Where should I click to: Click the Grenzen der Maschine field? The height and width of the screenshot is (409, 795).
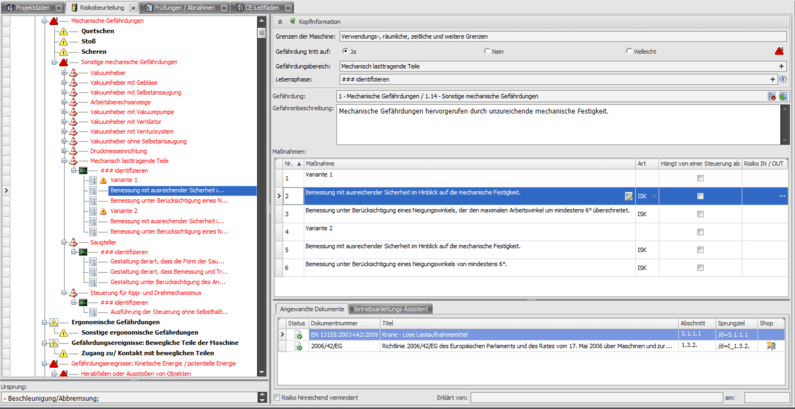563,36
